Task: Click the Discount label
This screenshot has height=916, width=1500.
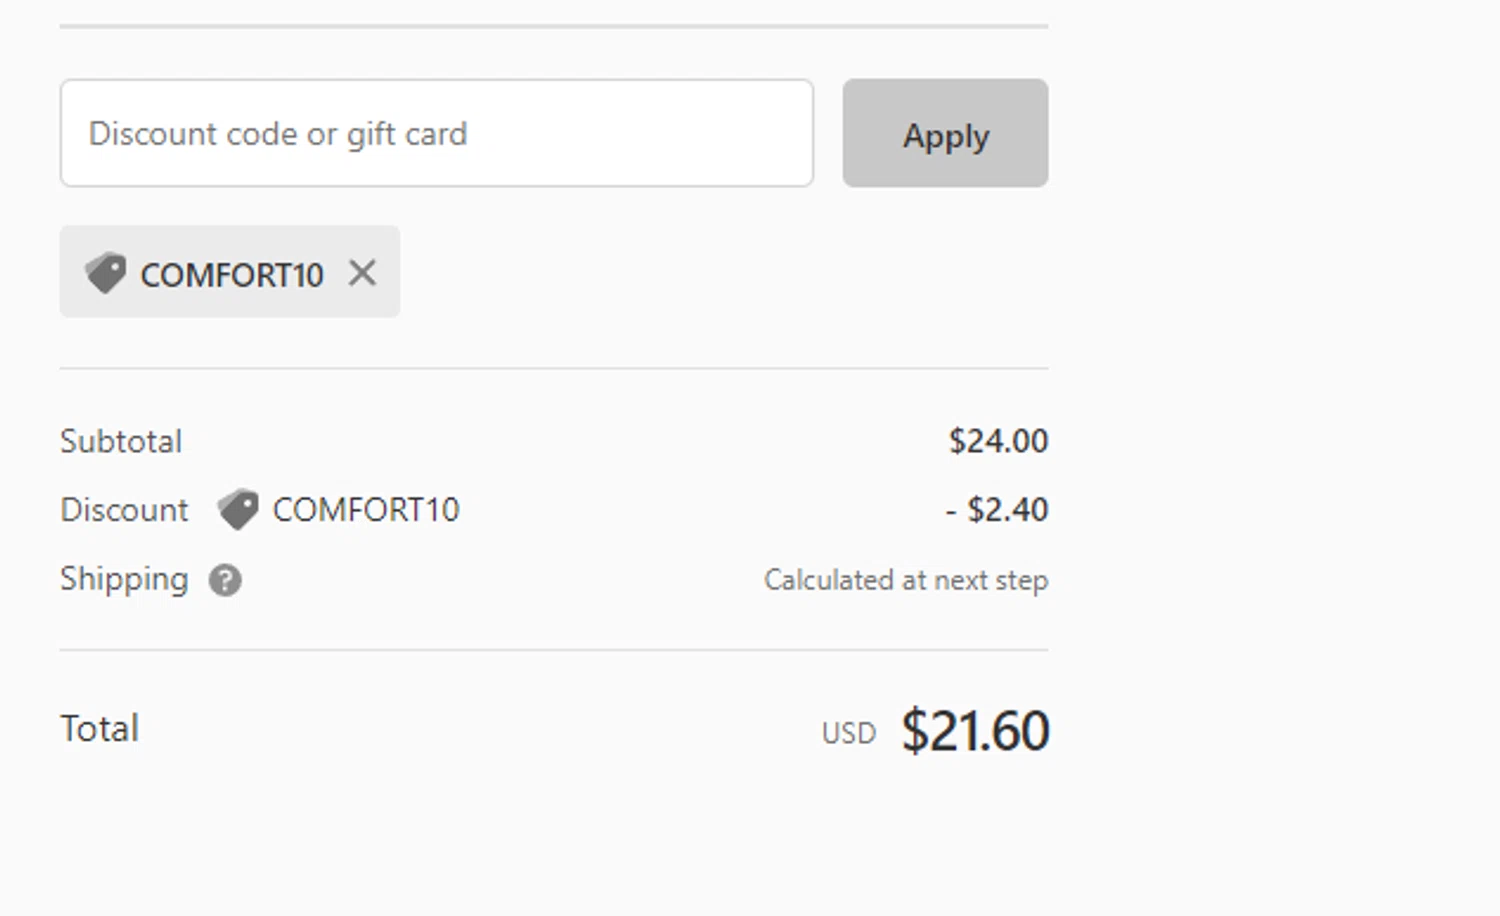Action: (x=124, y=510)
